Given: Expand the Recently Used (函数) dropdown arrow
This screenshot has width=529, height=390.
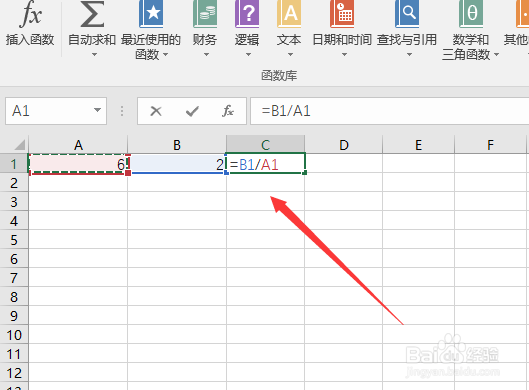Looking at the screenshot, I should click(x=165, y=54).
